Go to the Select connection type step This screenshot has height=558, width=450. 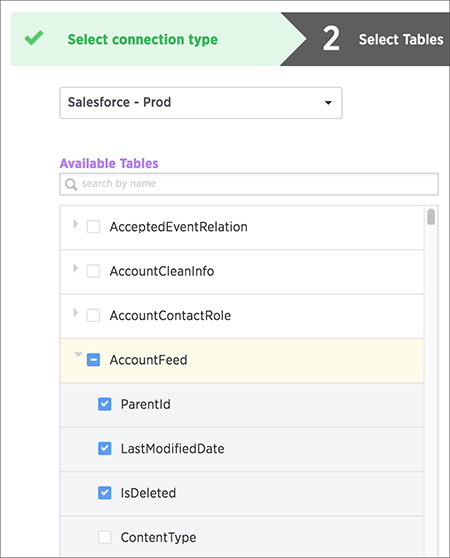(x=143, y=39)
